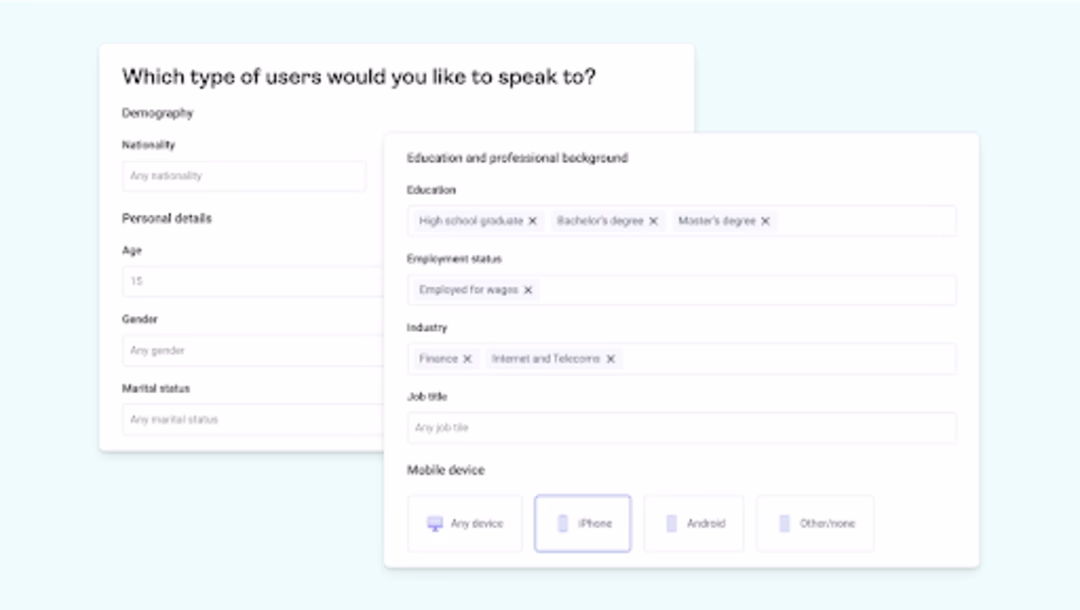Click the monitor icon on Any device card

click(x=434, y=523)
